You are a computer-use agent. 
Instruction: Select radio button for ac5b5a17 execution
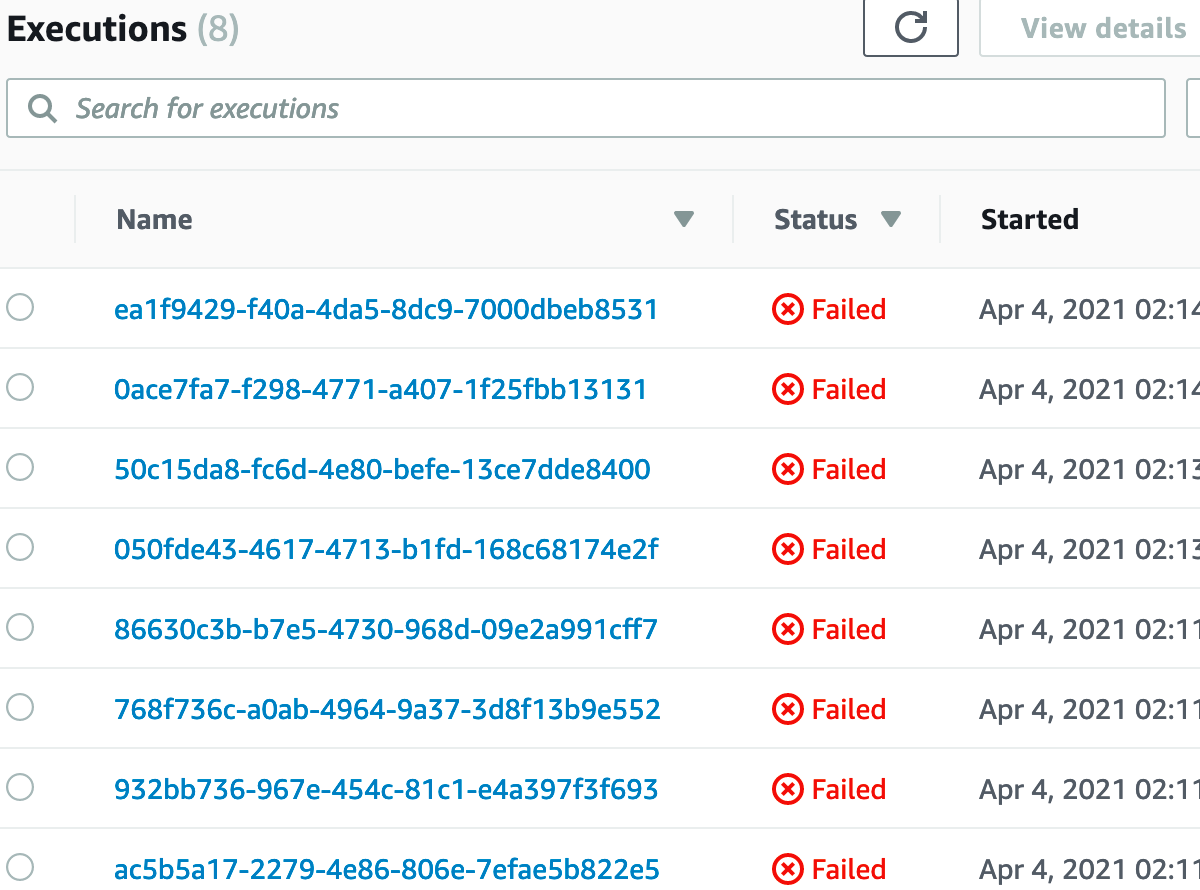21,868
